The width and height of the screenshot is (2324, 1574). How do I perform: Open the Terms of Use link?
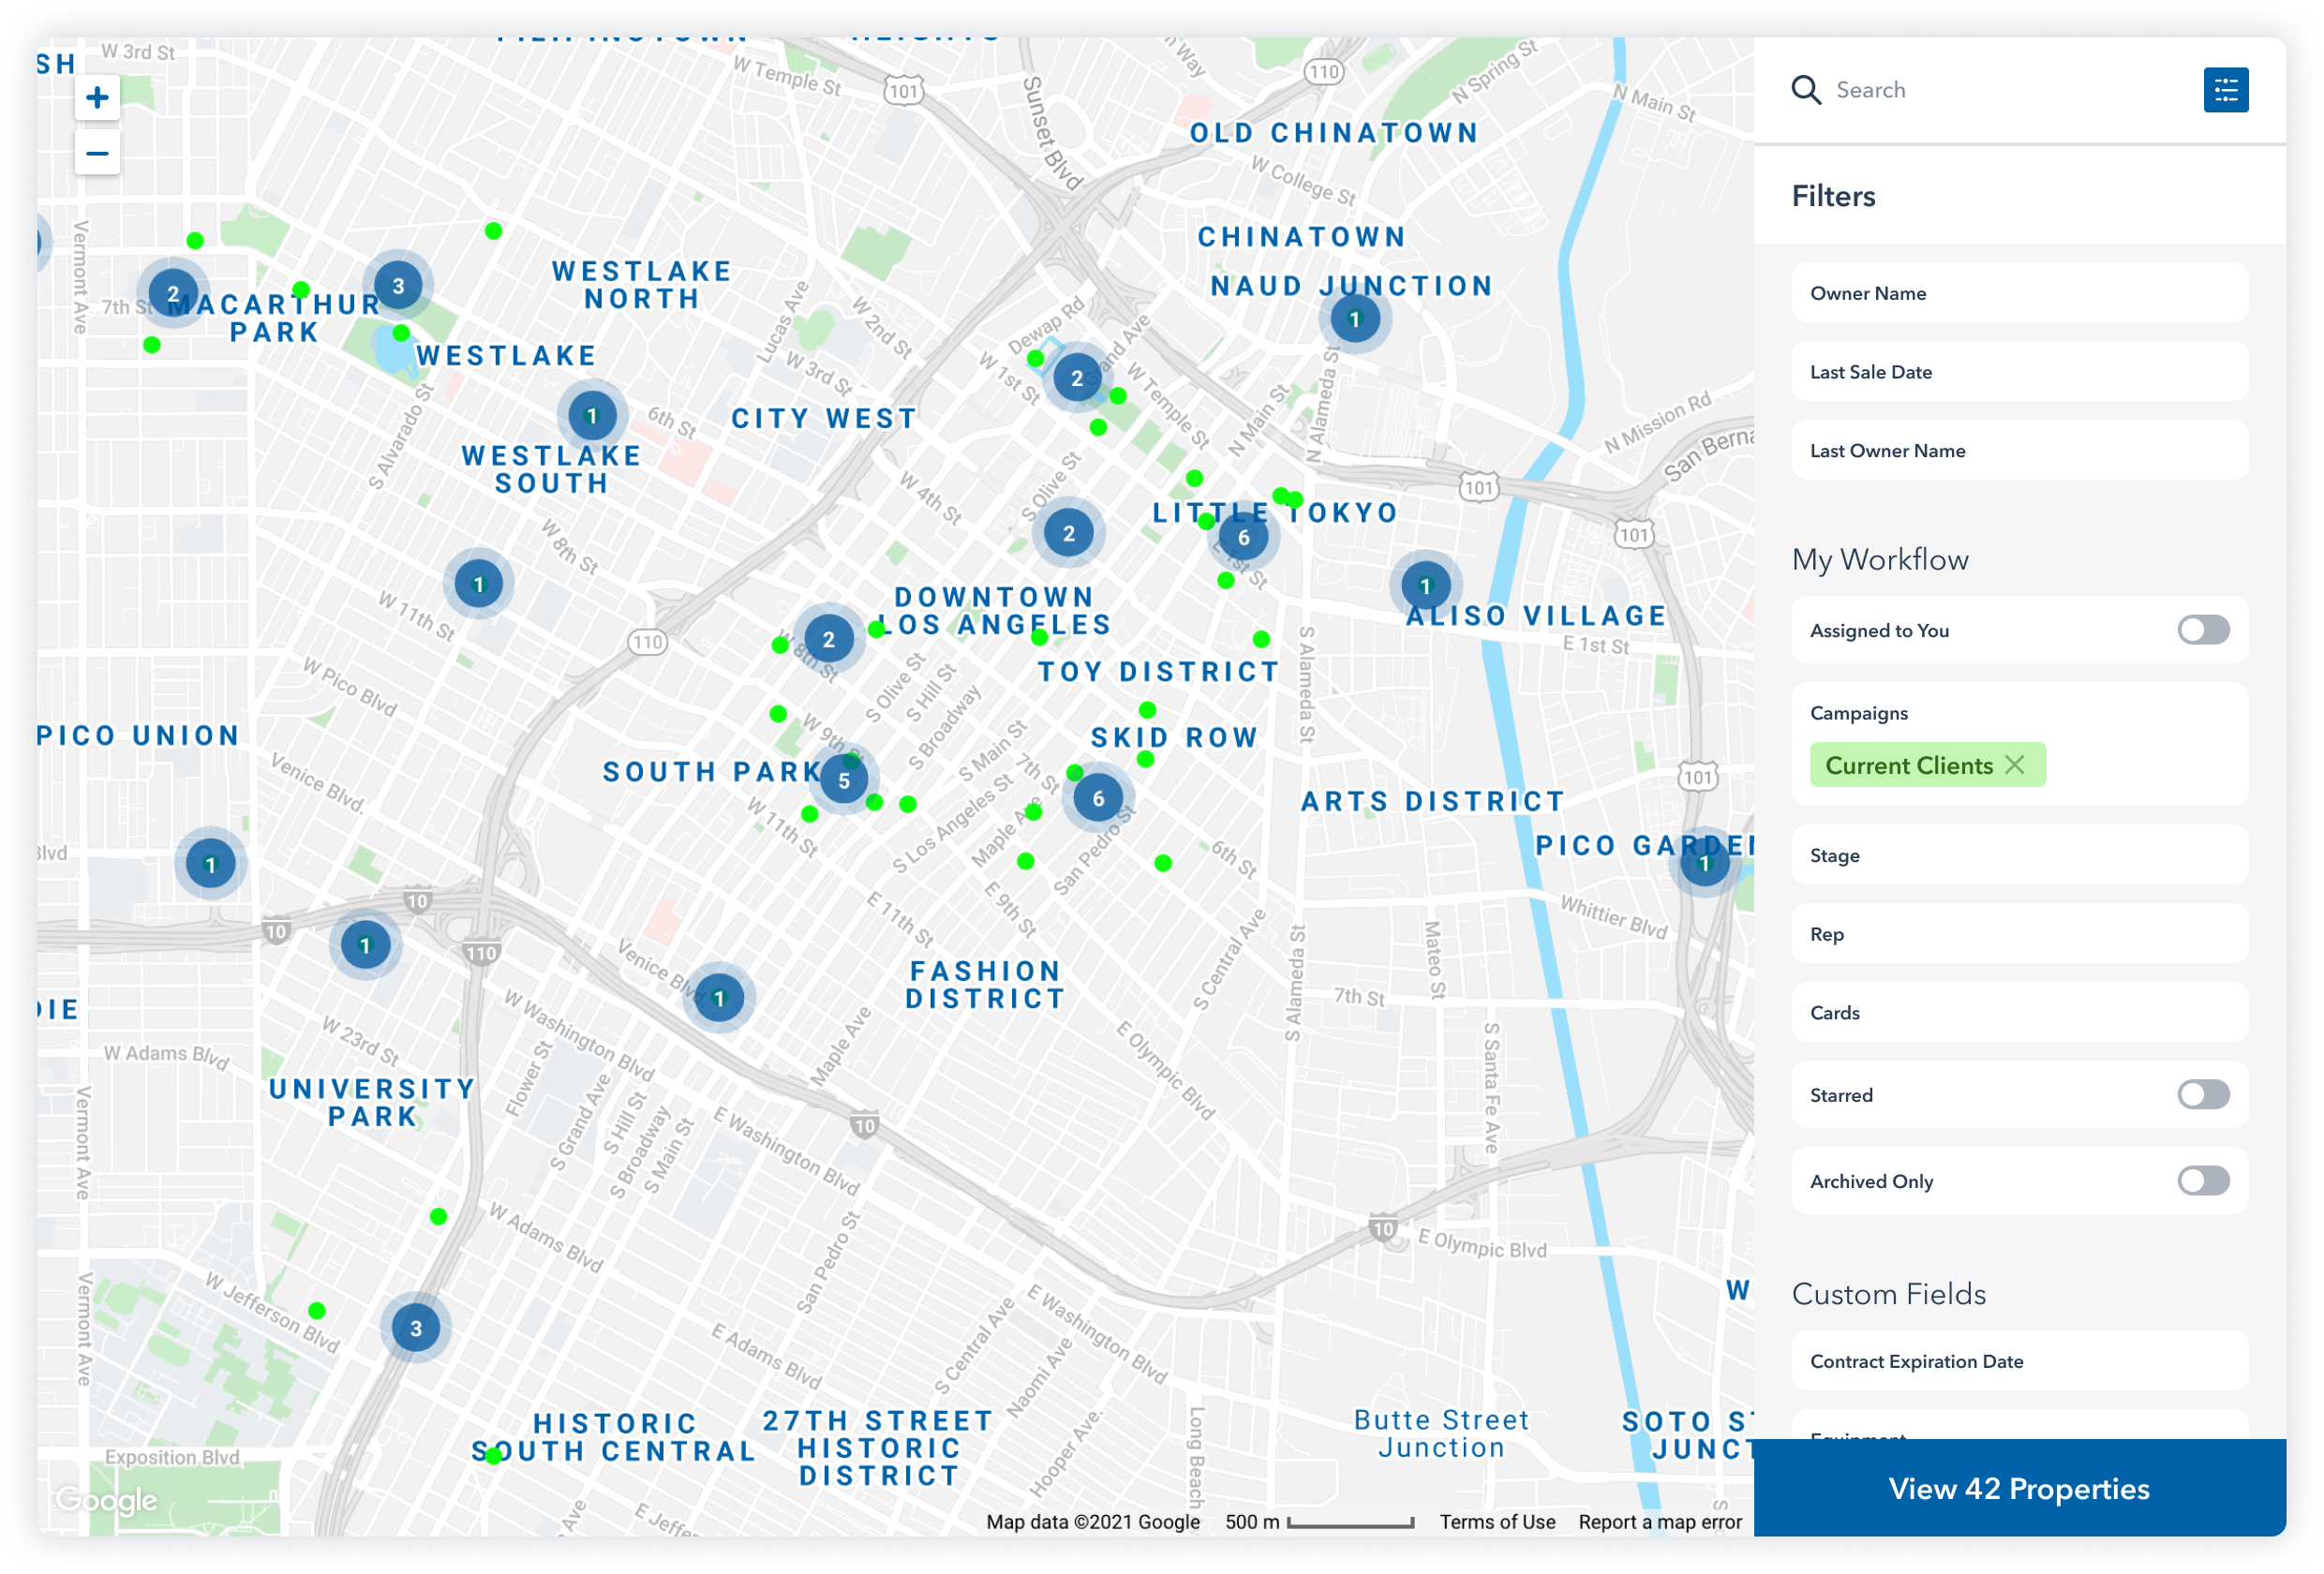(x=1496, y=1521)
